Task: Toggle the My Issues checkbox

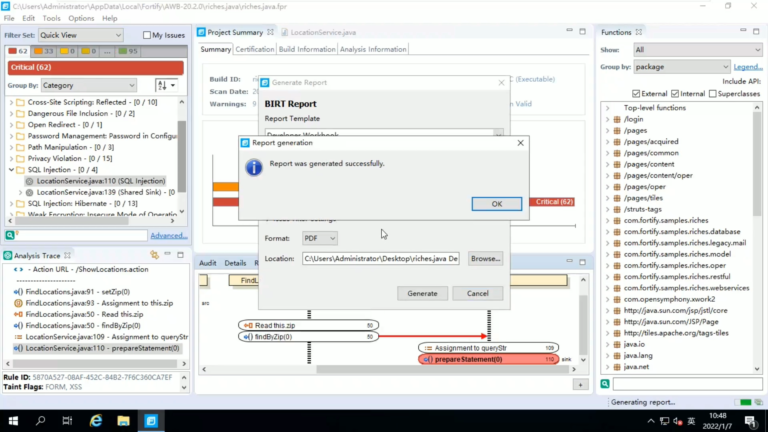Action: (x=146, y=35)
